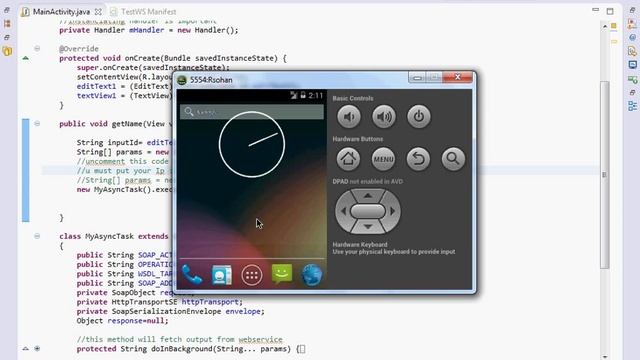Click the override marker beside doInBackground

pos(26,349)
